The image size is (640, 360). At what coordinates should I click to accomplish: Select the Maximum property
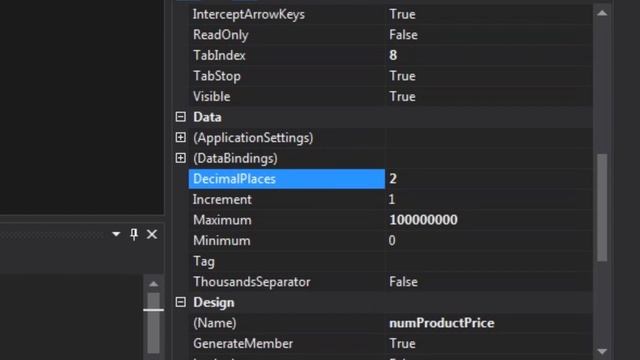coord(222,220)
